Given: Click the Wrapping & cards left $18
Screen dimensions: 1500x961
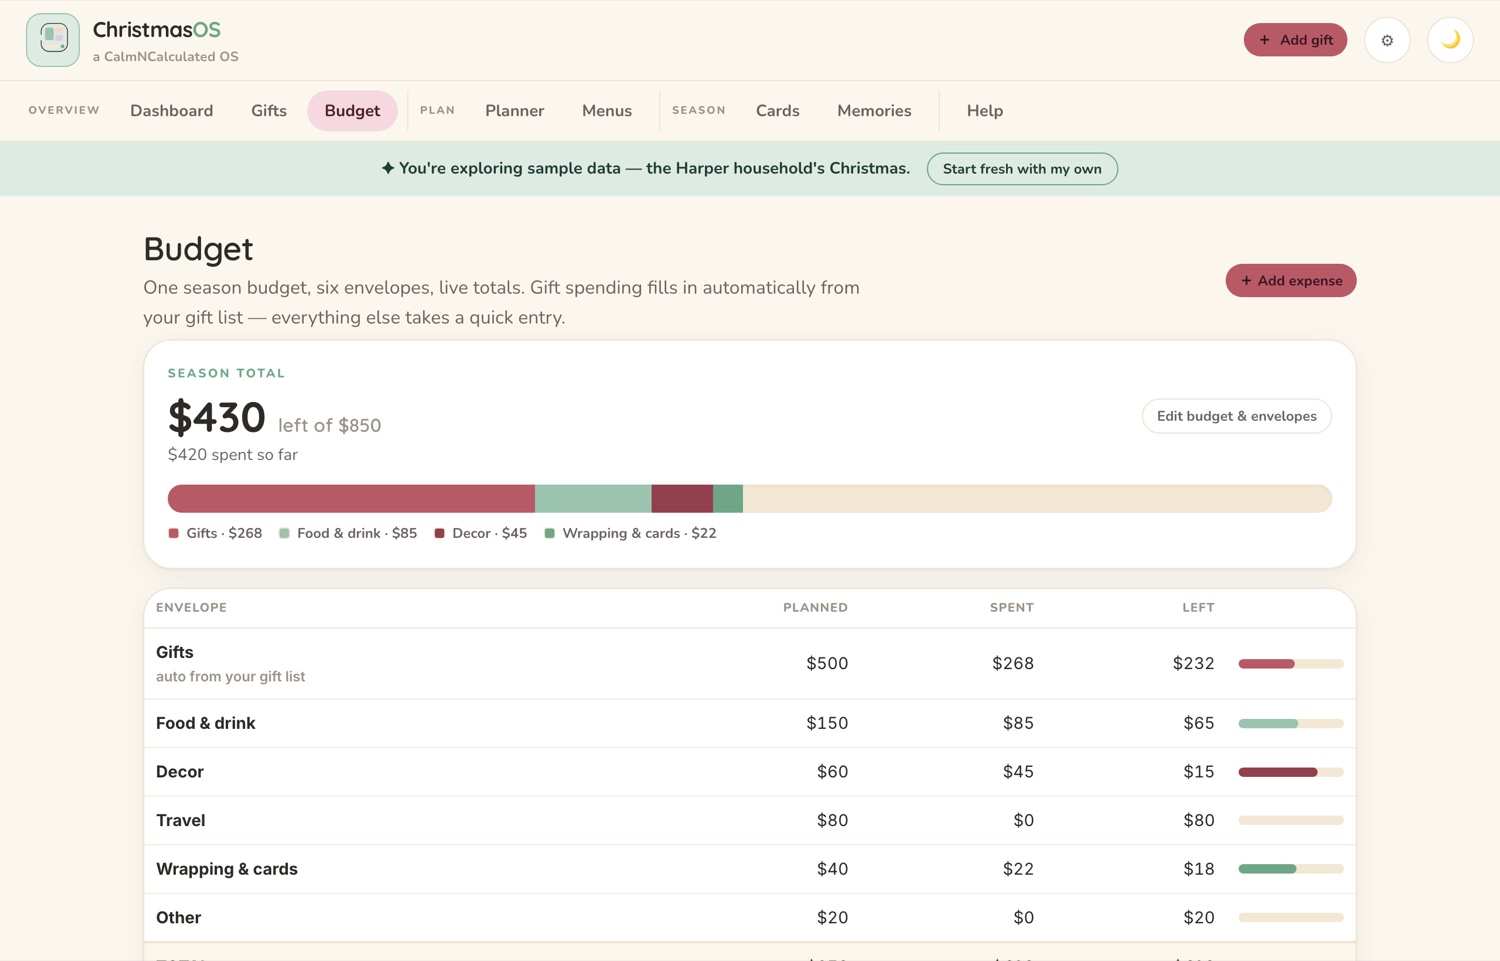Looking at the screenshot, I should click(1198, 869).
